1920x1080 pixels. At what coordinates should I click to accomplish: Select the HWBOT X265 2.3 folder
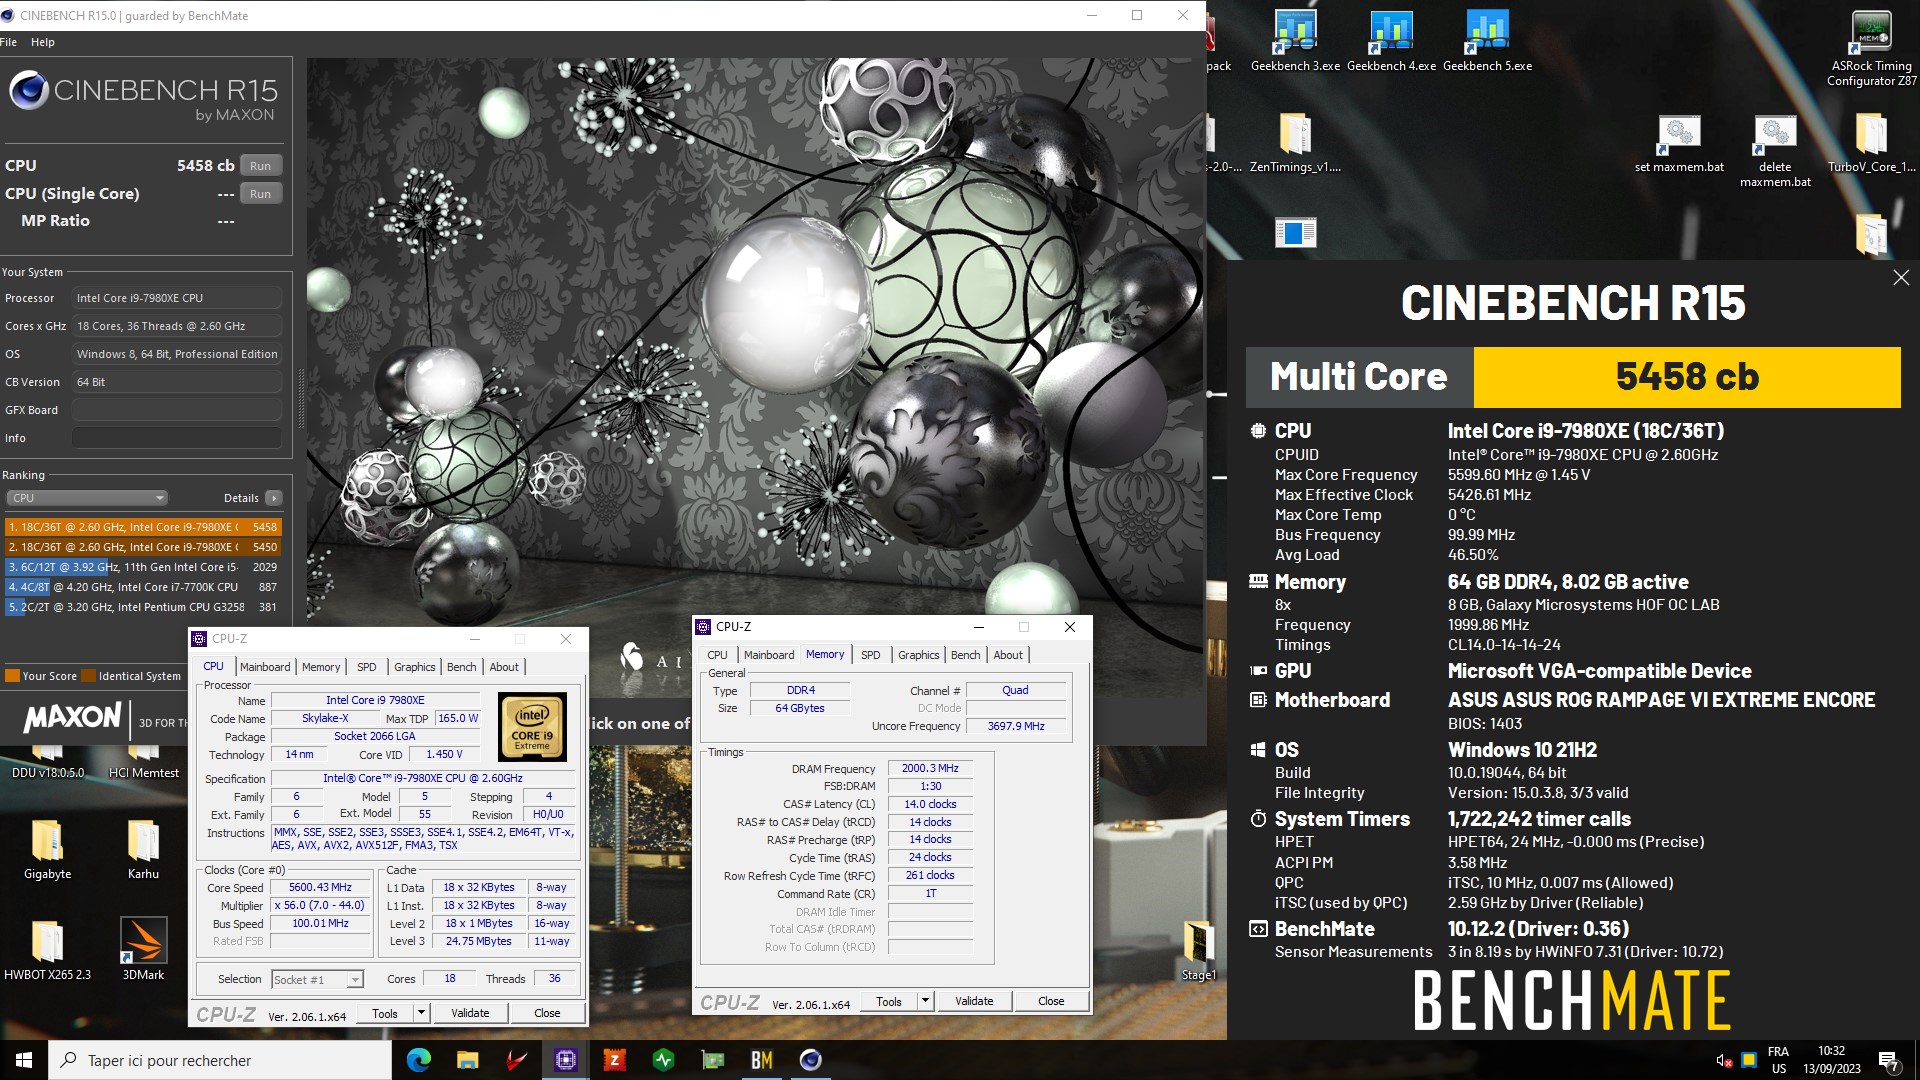[x=47, y=950]
